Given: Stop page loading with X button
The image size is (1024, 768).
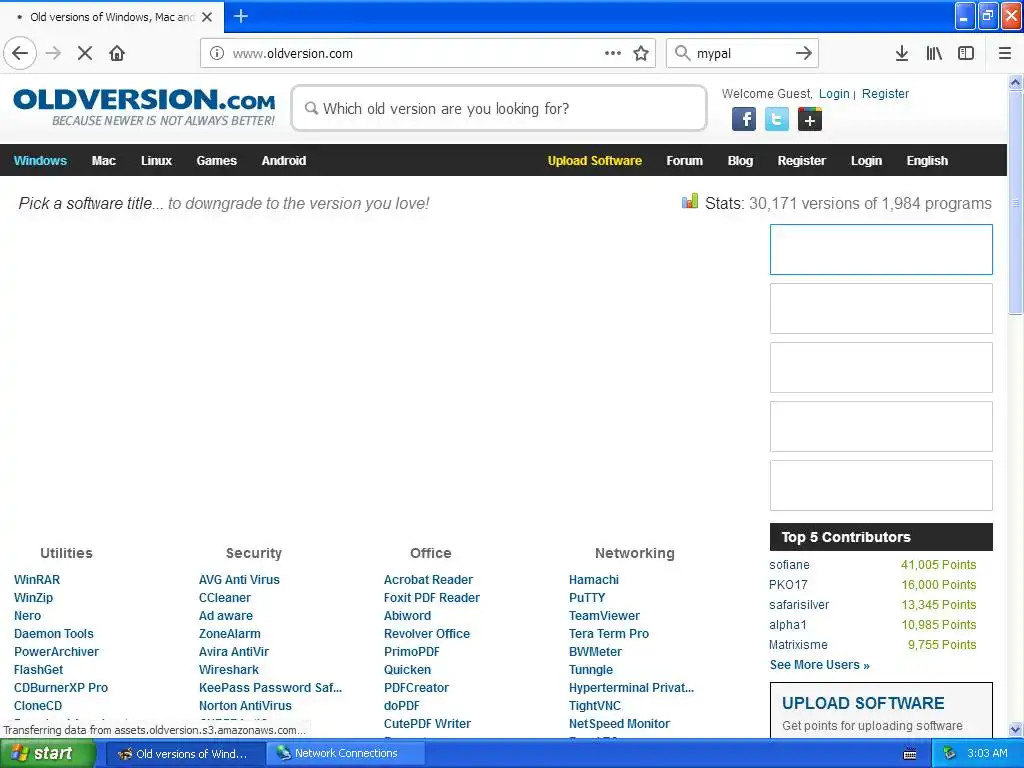Looking at the screenshot, I should 85,53.
